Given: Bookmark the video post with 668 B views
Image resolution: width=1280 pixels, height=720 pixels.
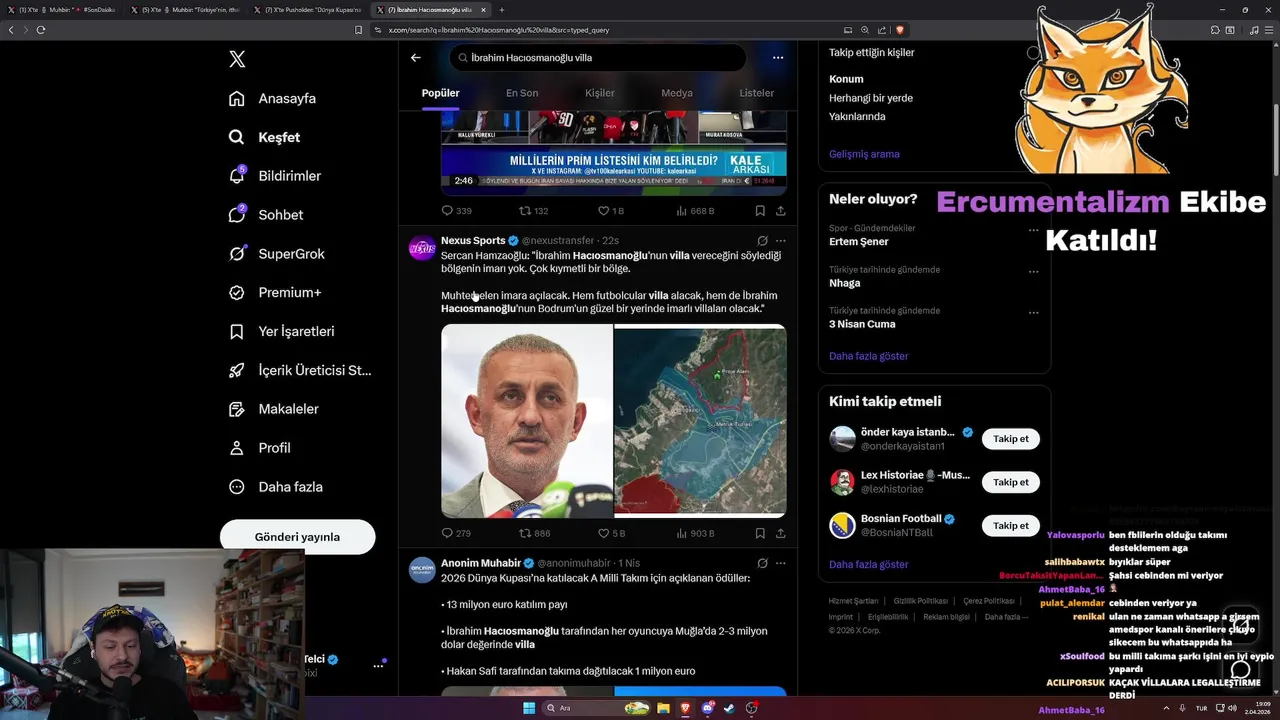Looking at the screenshot, I should tap(760, 211).
